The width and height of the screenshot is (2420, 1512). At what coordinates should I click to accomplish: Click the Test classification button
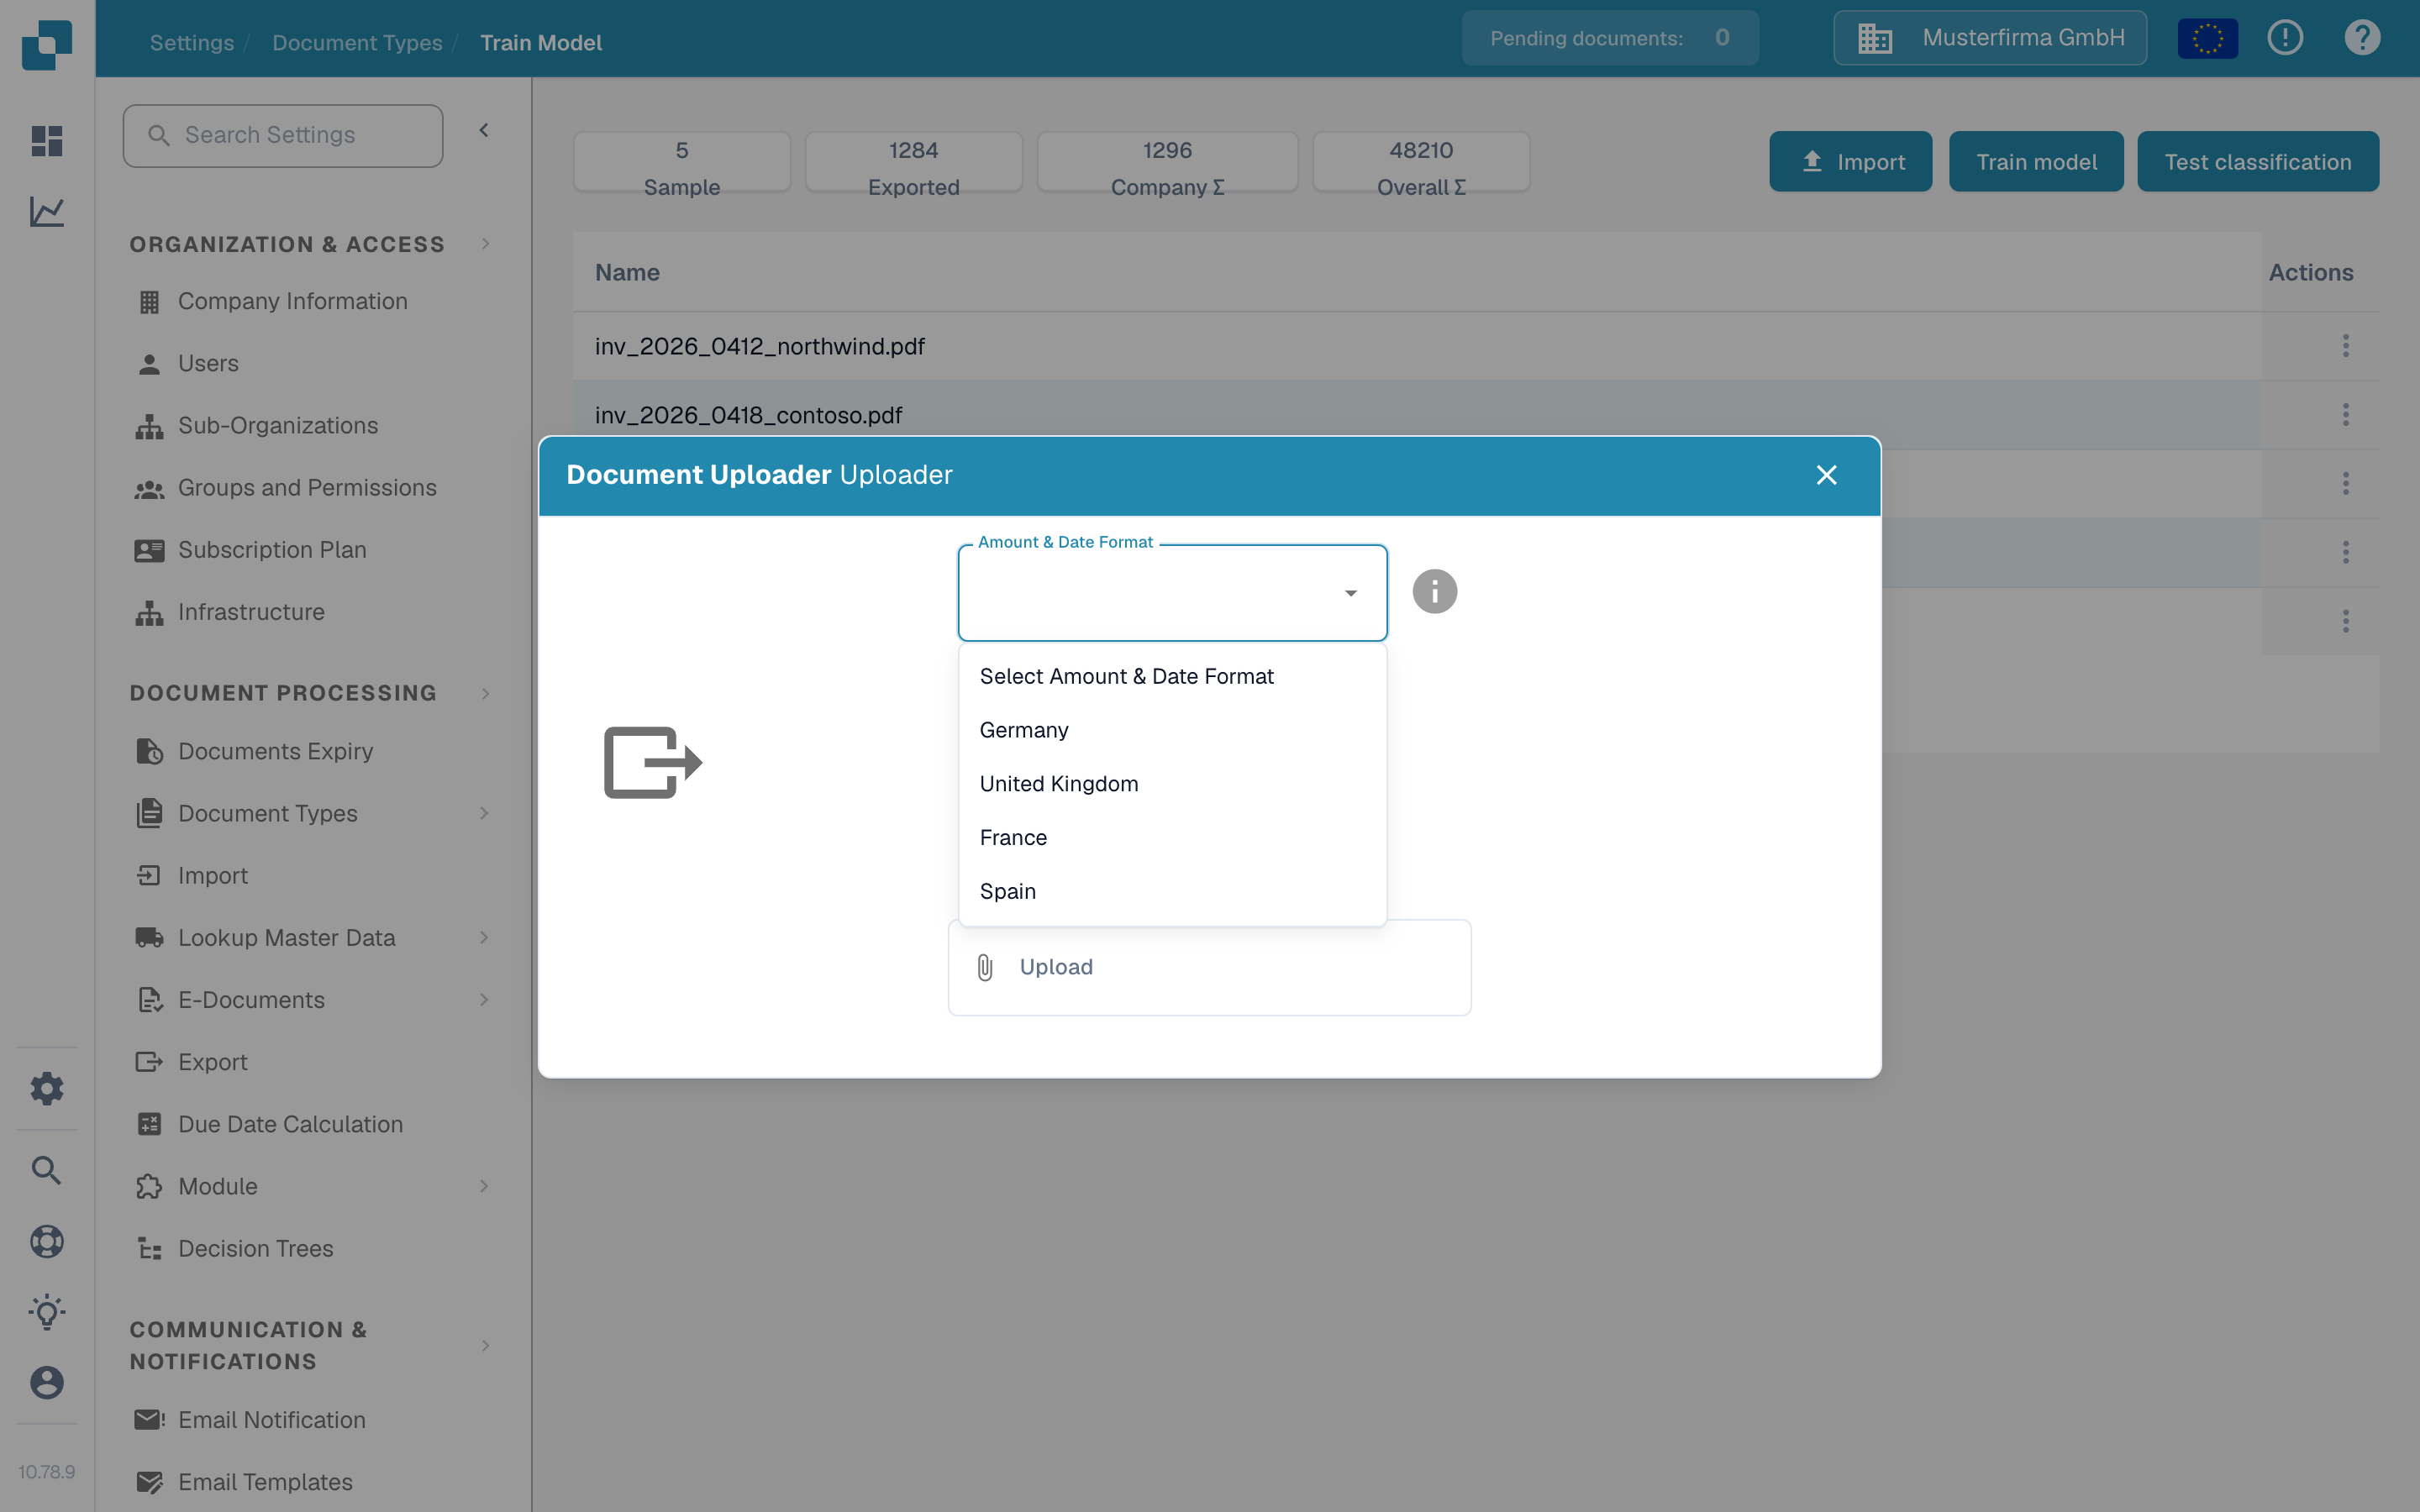pos(2258,161)
